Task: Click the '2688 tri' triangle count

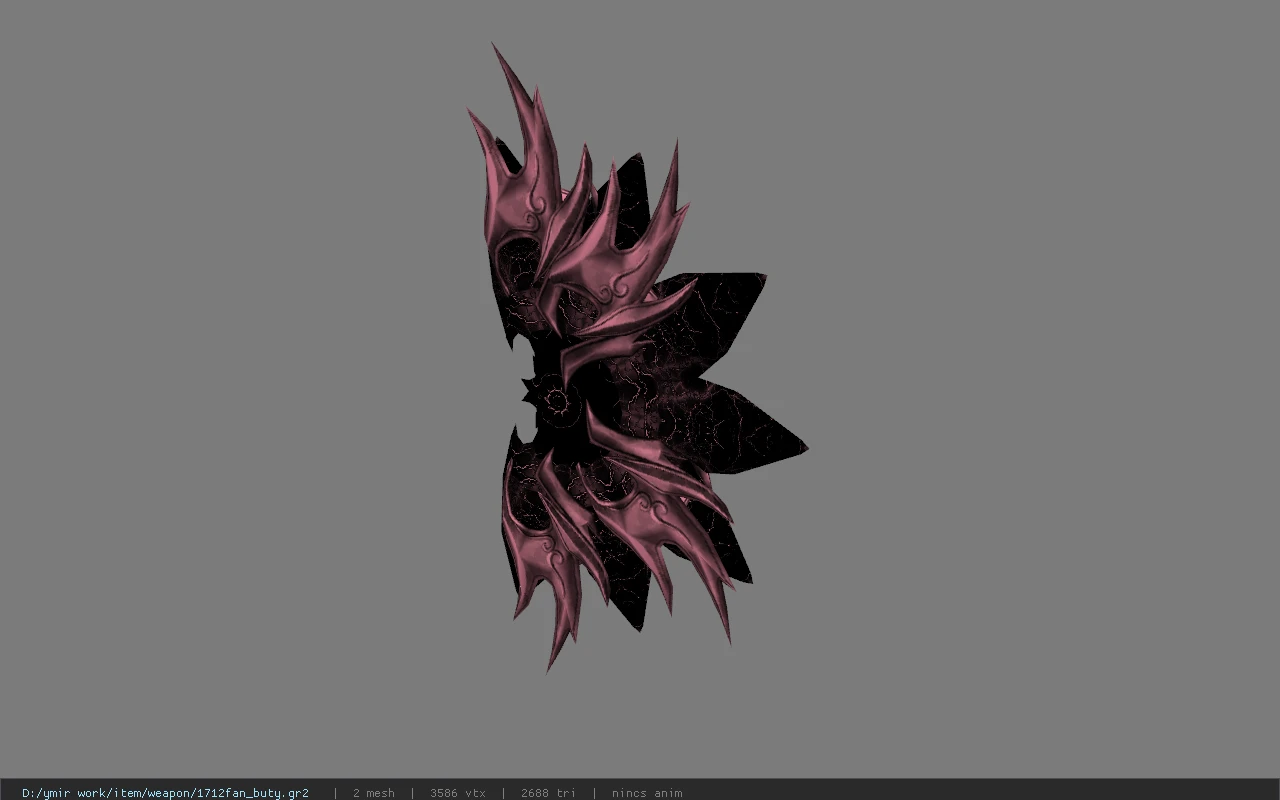Action: (x=548, y=793)
